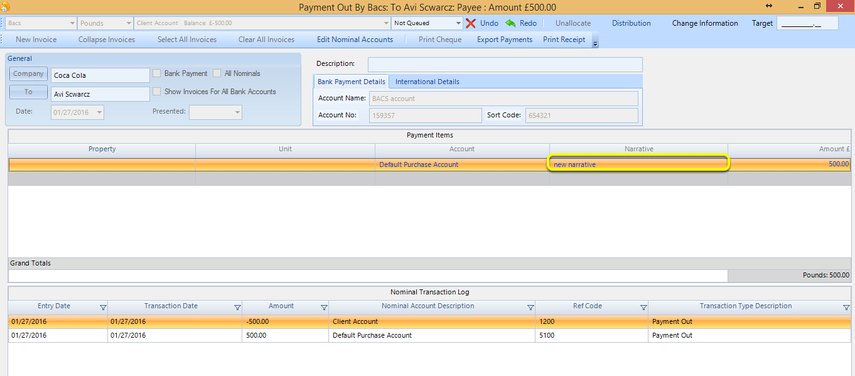
Task: Open the Not Queued status dropdown
Action: [459, 23]
